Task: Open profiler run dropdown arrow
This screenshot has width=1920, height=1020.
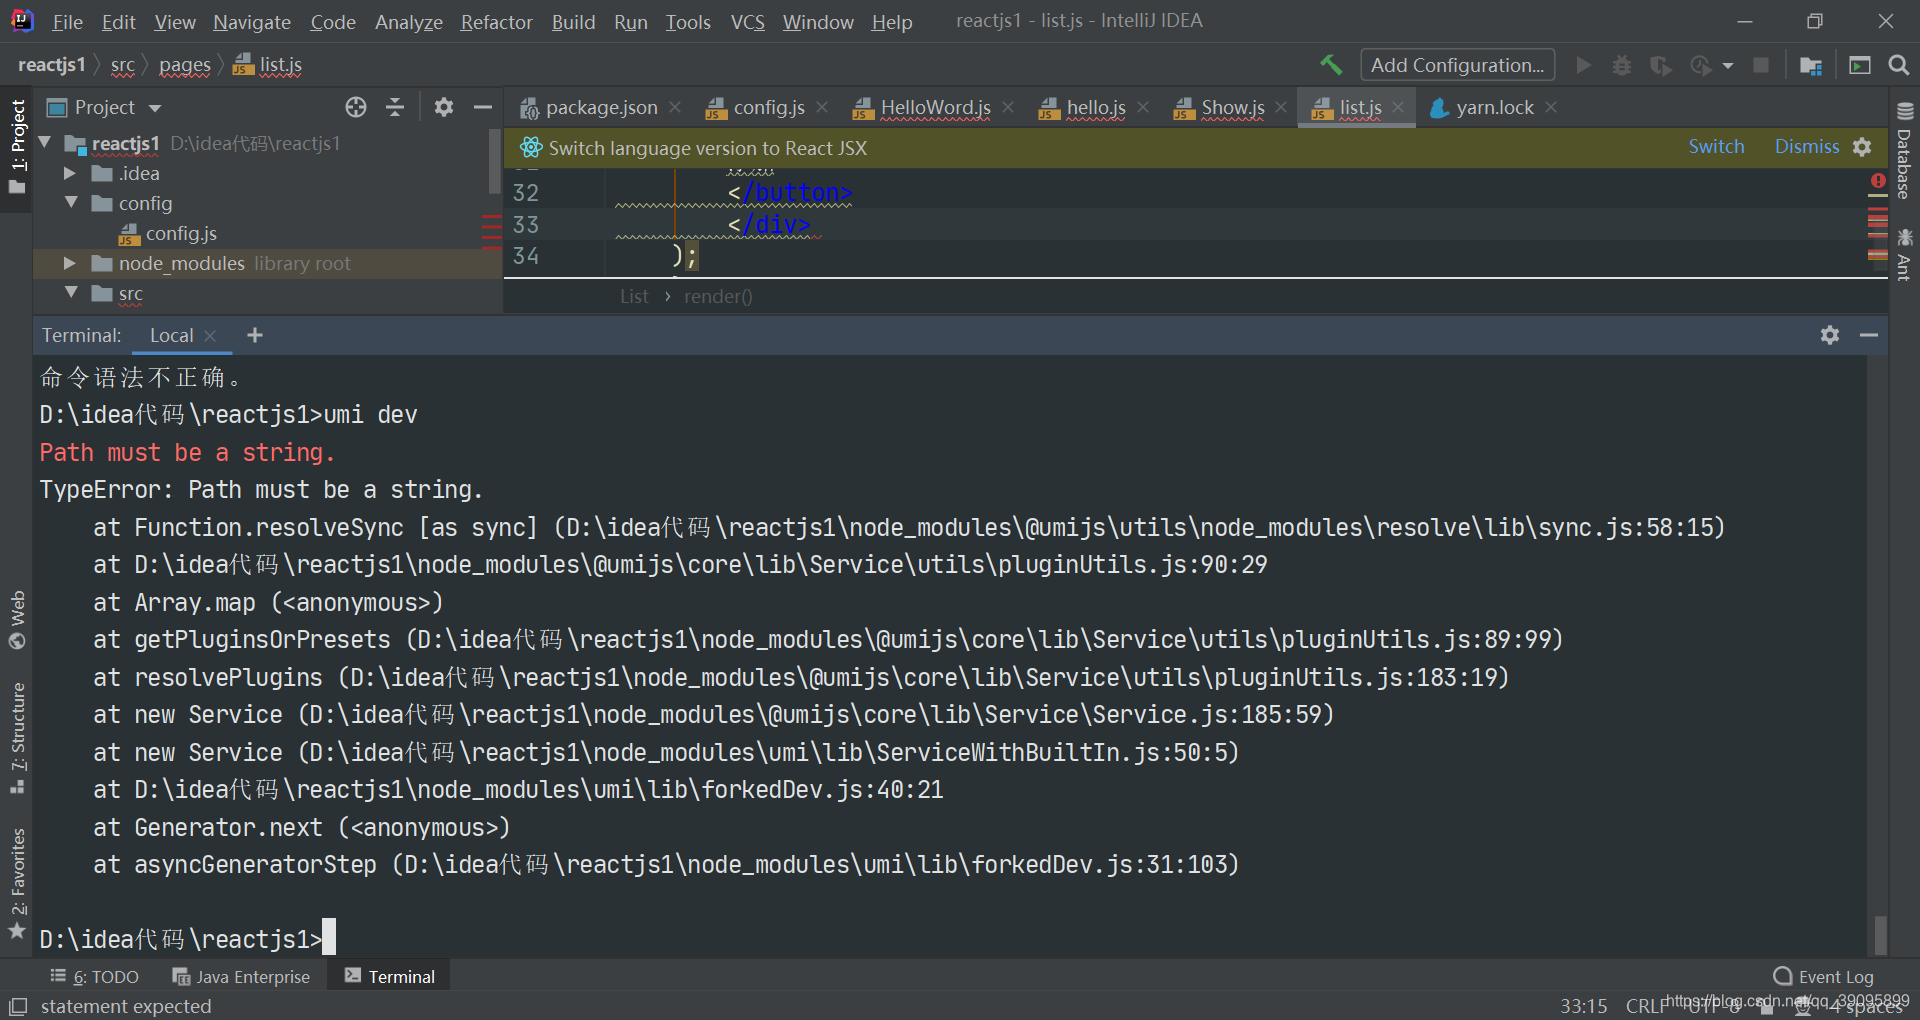Action: (x=1727, y=65)
